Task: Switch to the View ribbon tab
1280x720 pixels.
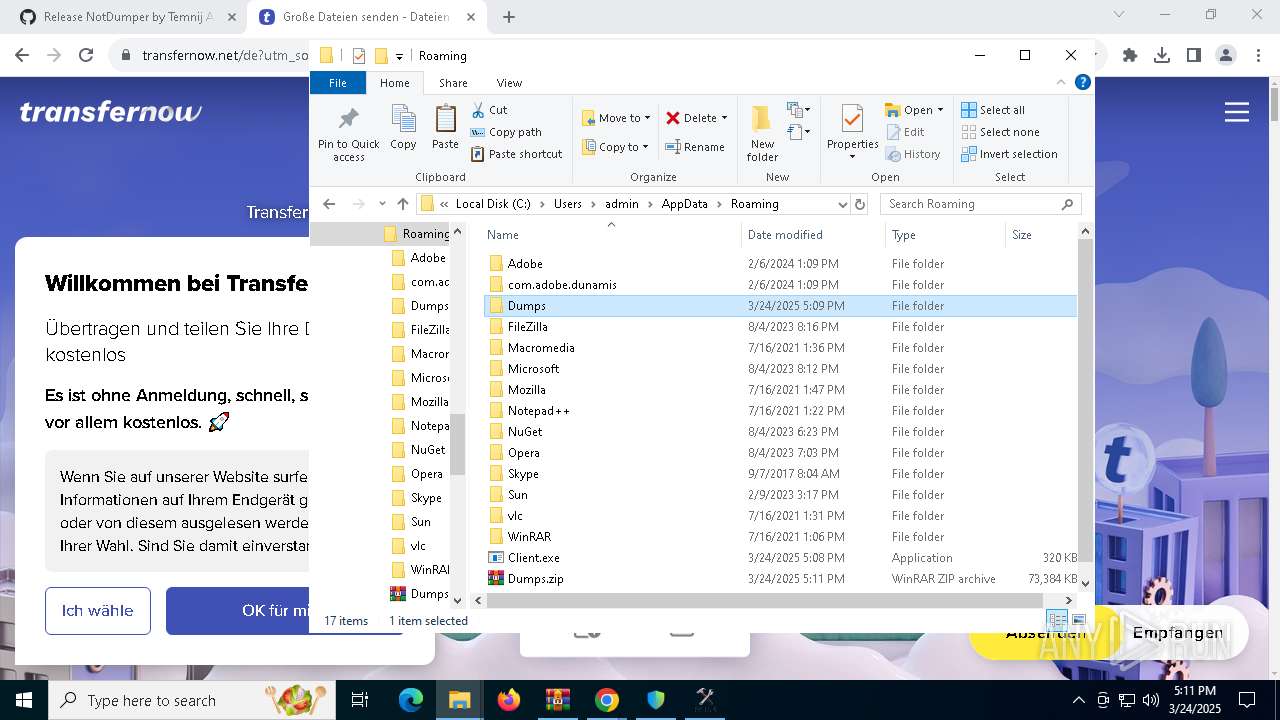Action: coord(509,83)
